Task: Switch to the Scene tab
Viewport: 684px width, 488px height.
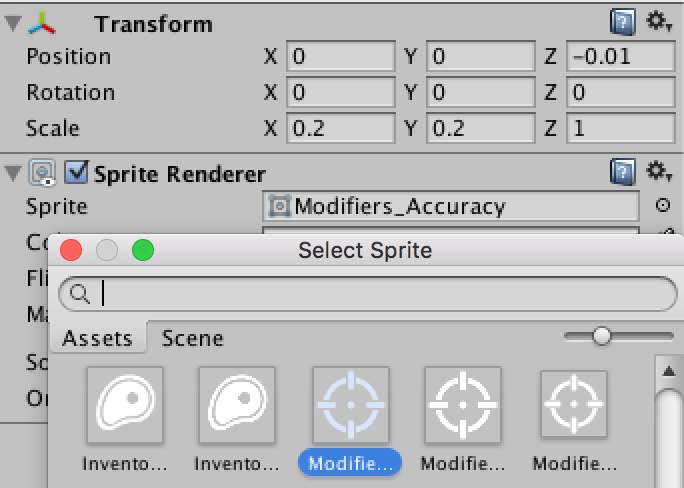Action: (x=192, y=338)
